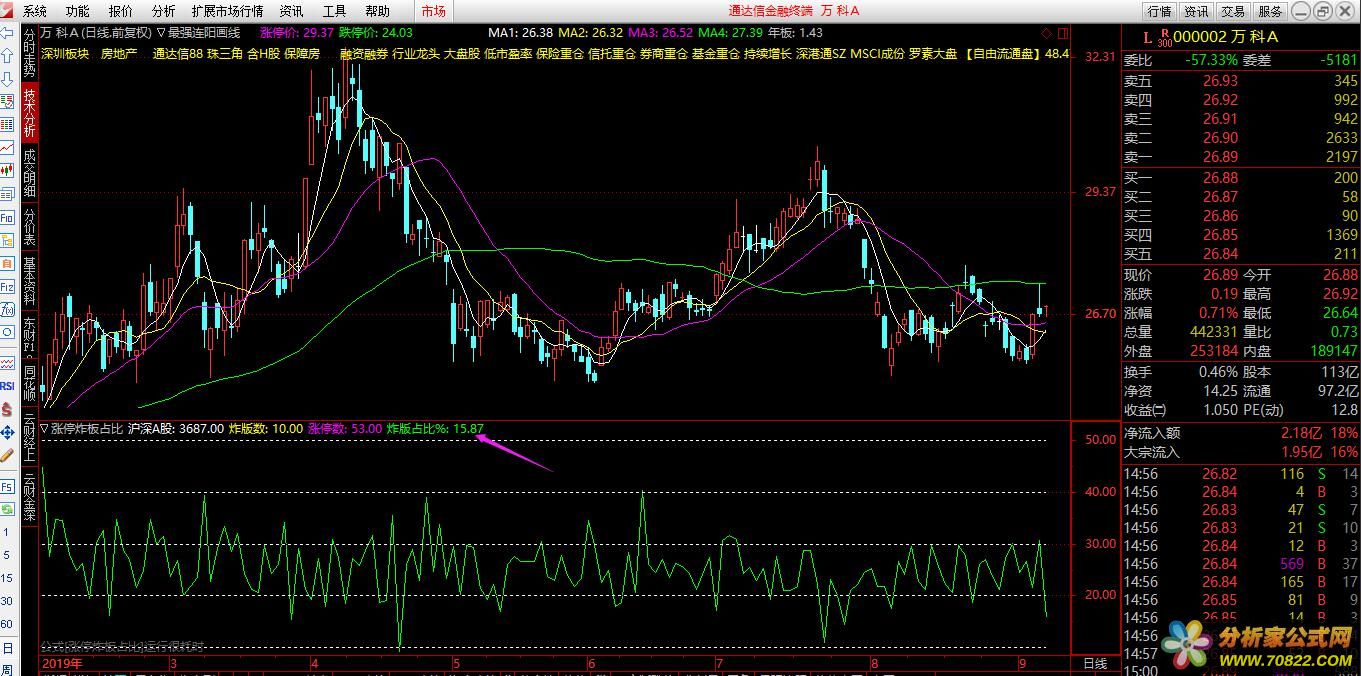The image size is (1361, 676).
Task: Click the 深港通SZ tag
Action: (x=820, y=54)
